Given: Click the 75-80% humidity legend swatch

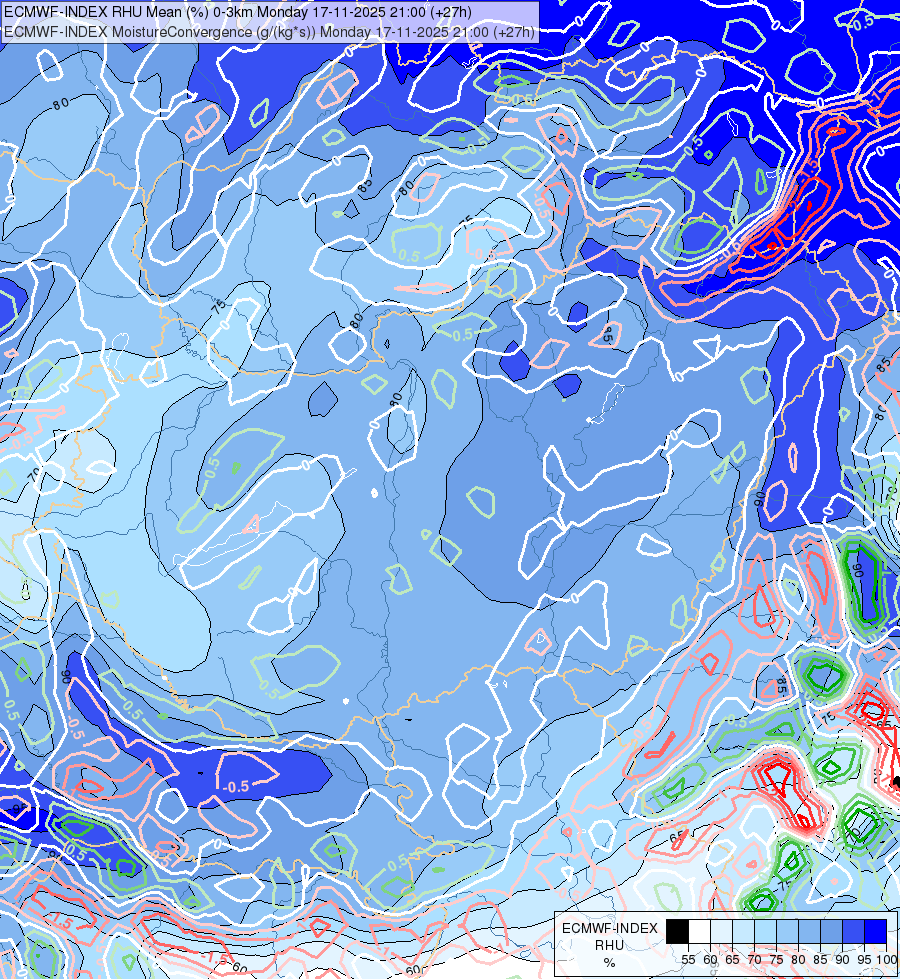Looking at the screenshot, I should pyautogui.click(x=788, y=931).
